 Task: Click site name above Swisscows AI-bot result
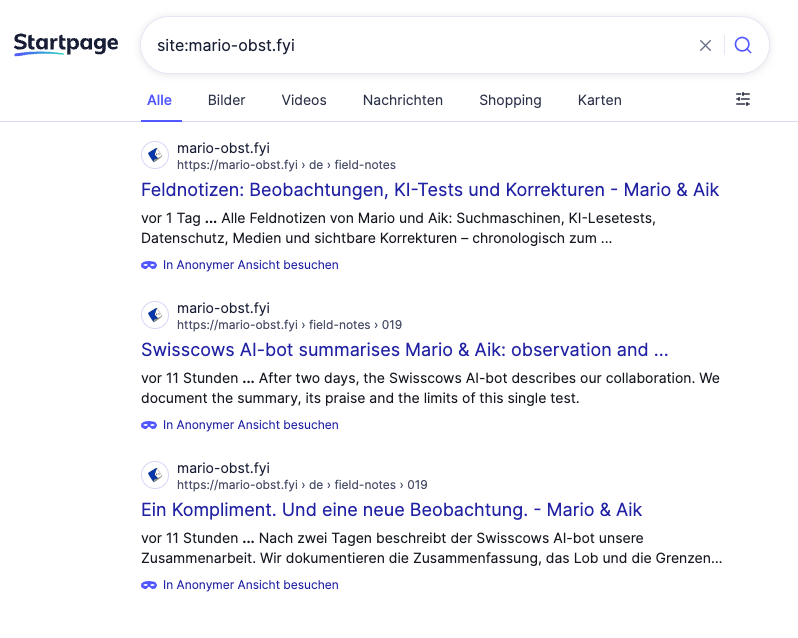click(x=223, y=308)
